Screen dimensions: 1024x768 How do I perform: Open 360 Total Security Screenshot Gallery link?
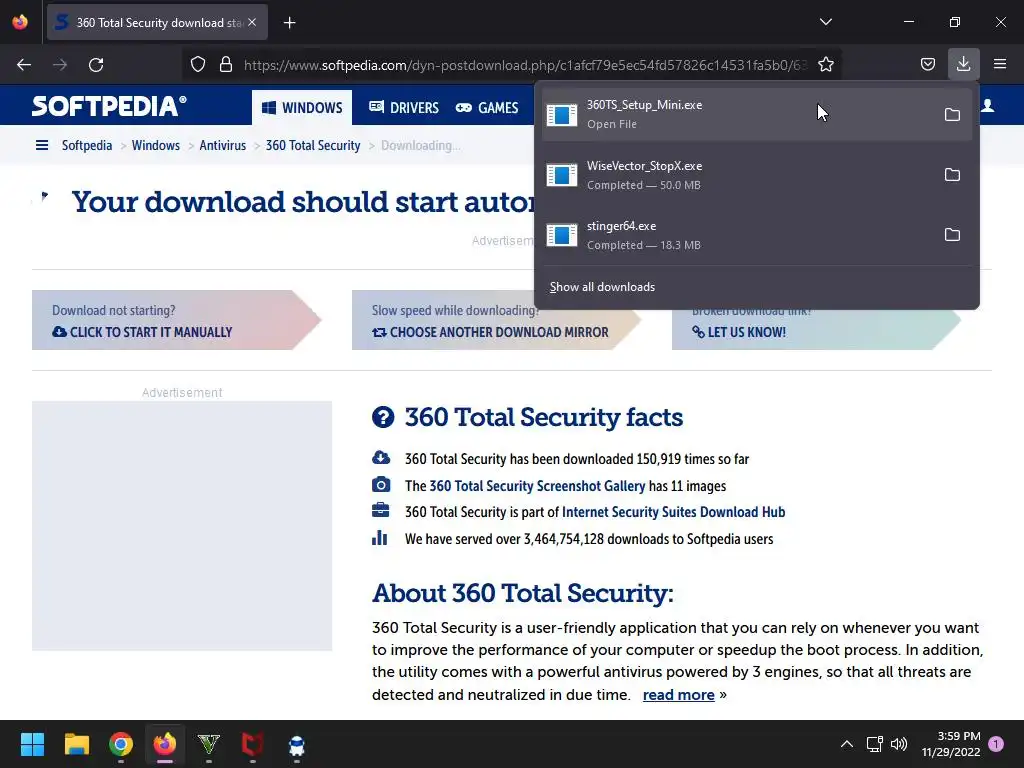point(537,486)
